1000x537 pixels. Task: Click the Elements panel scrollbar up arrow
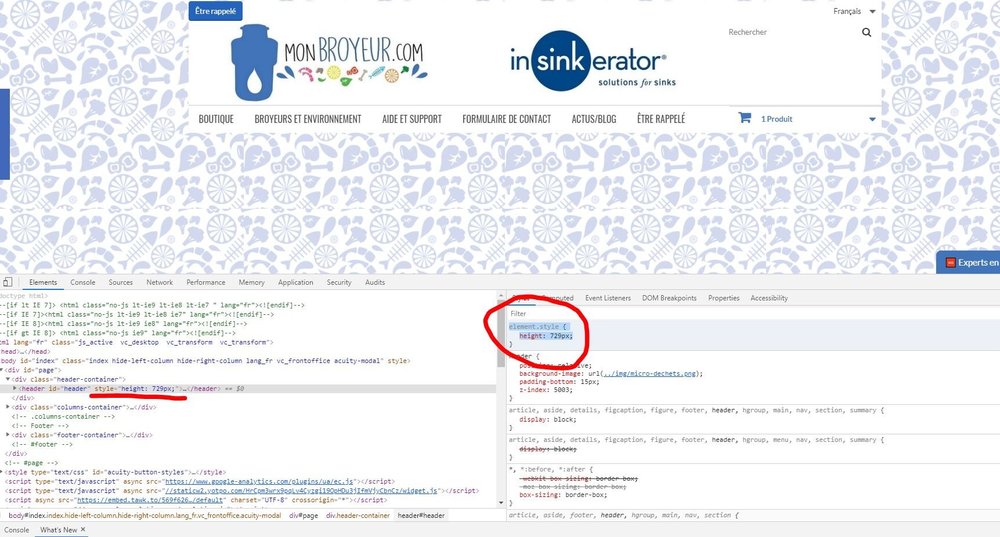(501, 295)
